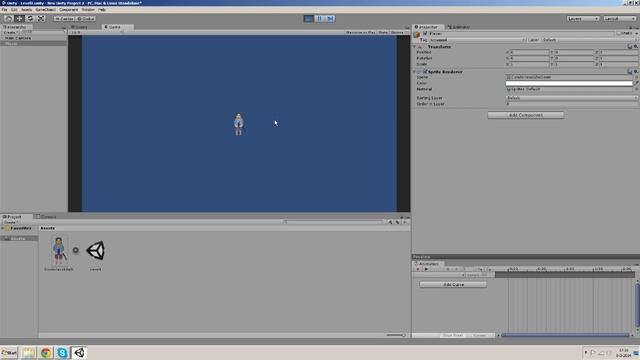Toggle the Global/Local handle rotation button
The image size is (640, 360).
[86, 19]
